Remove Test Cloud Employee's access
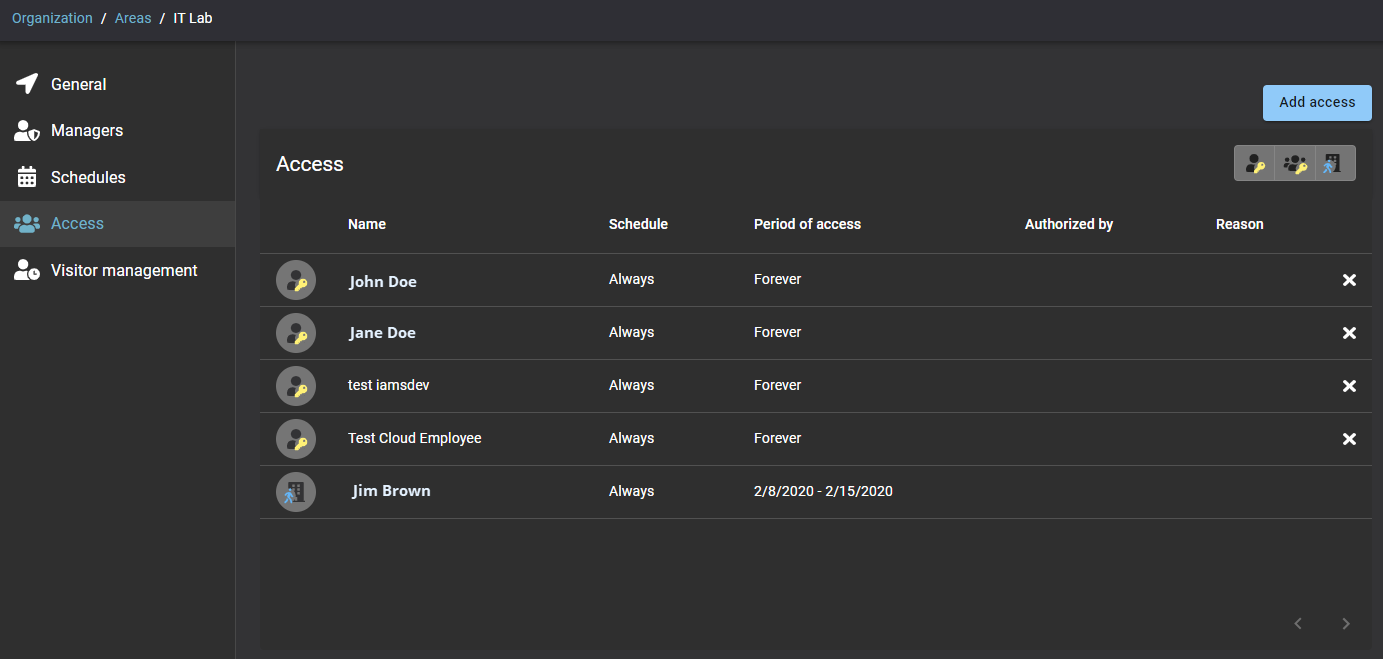 [x=1349, y=439]
